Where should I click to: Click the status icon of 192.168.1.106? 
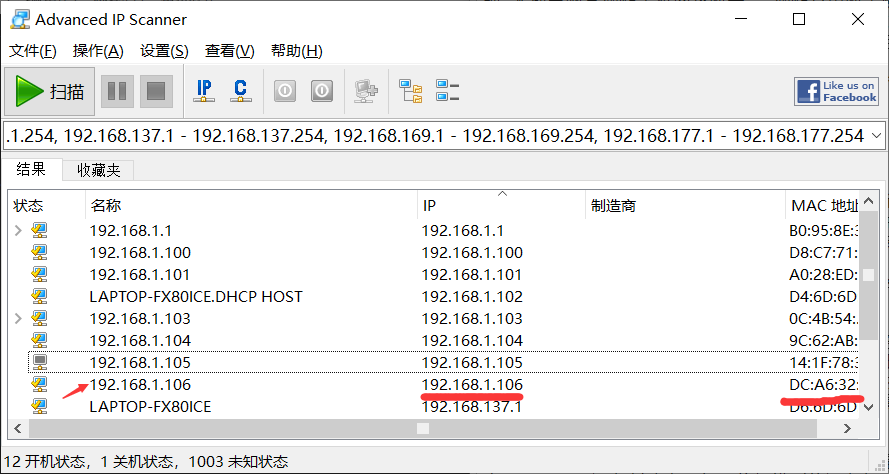click(x=39, y=384)
